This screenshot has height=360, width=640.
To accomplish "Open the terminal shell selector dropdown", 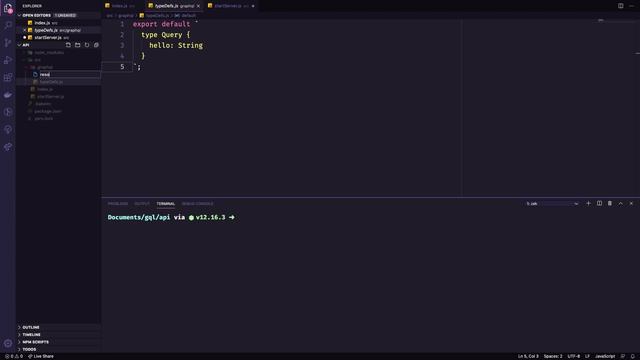I will [553, 204].
